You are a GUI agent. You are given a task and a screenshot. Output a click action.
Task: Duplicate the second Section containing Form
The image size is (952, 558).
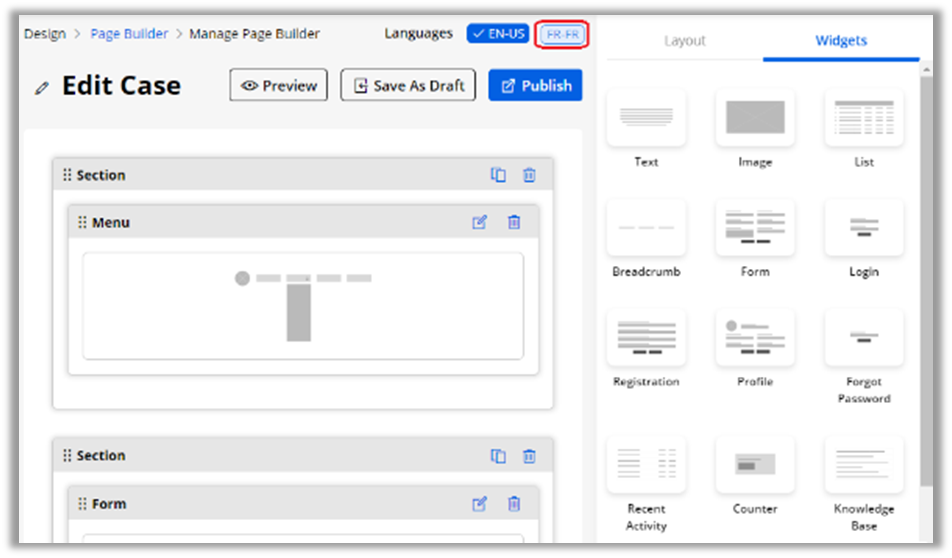pyautogui.click(x=498, y=456)
